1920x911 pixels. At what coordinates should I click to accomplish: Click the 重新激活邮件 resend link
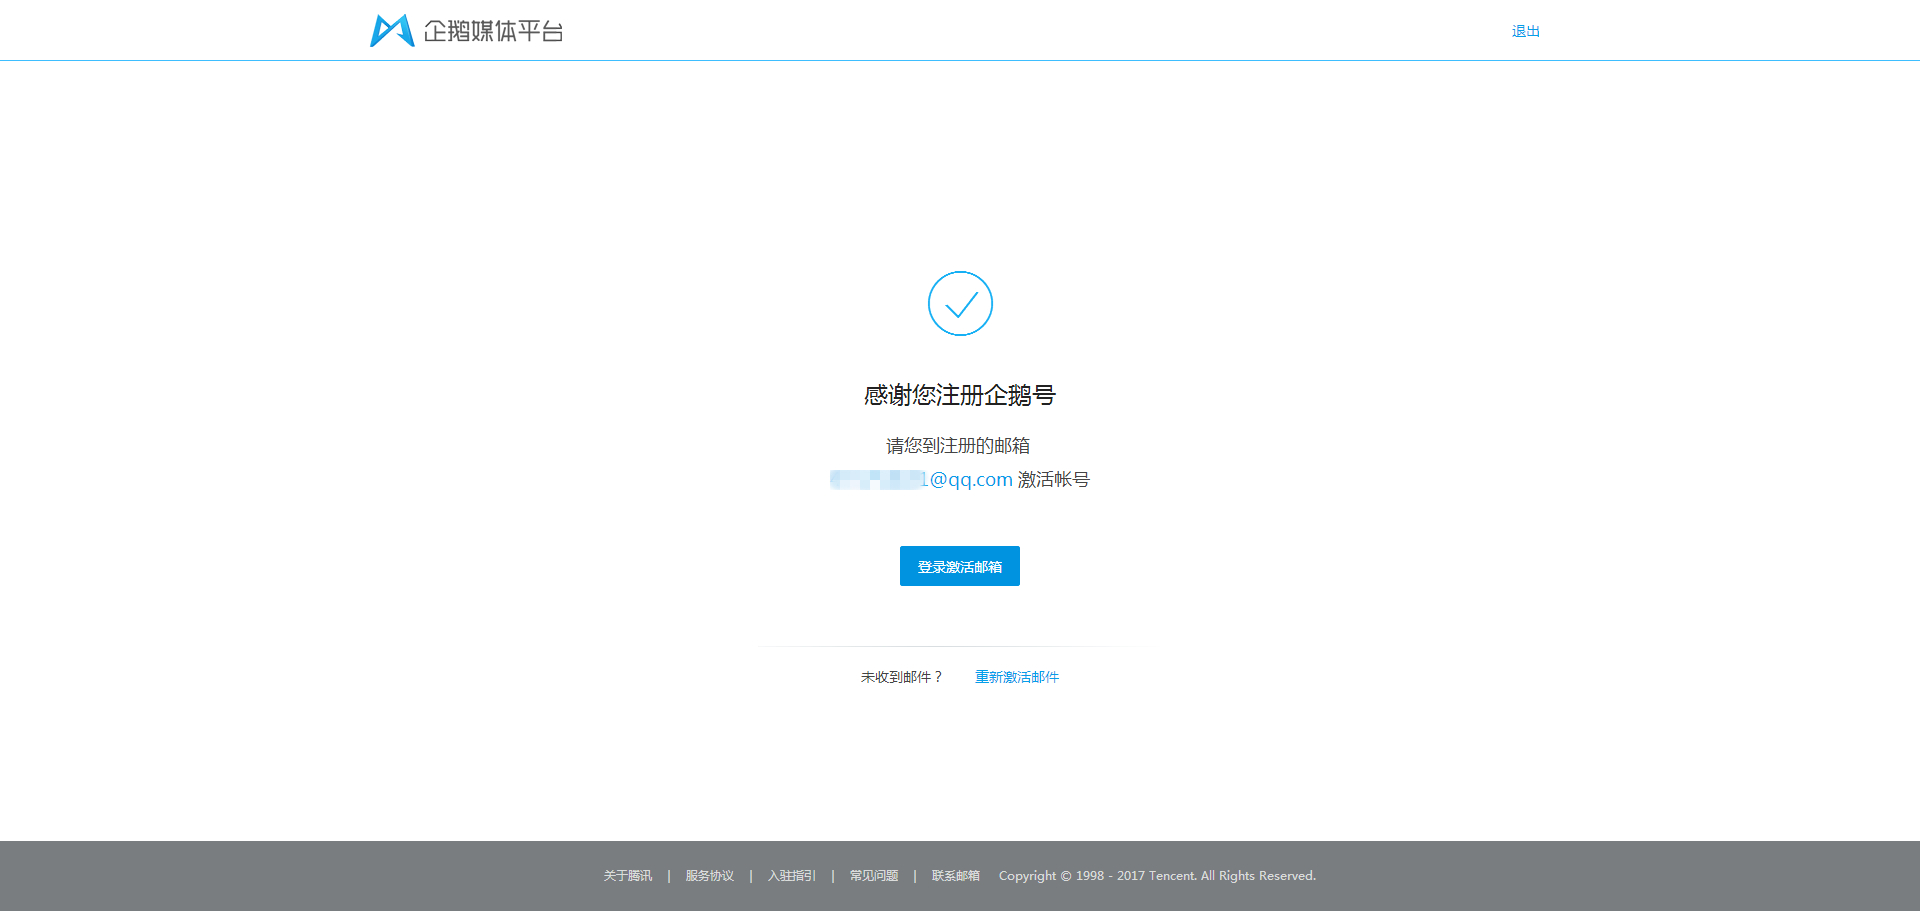point(1016,677)
